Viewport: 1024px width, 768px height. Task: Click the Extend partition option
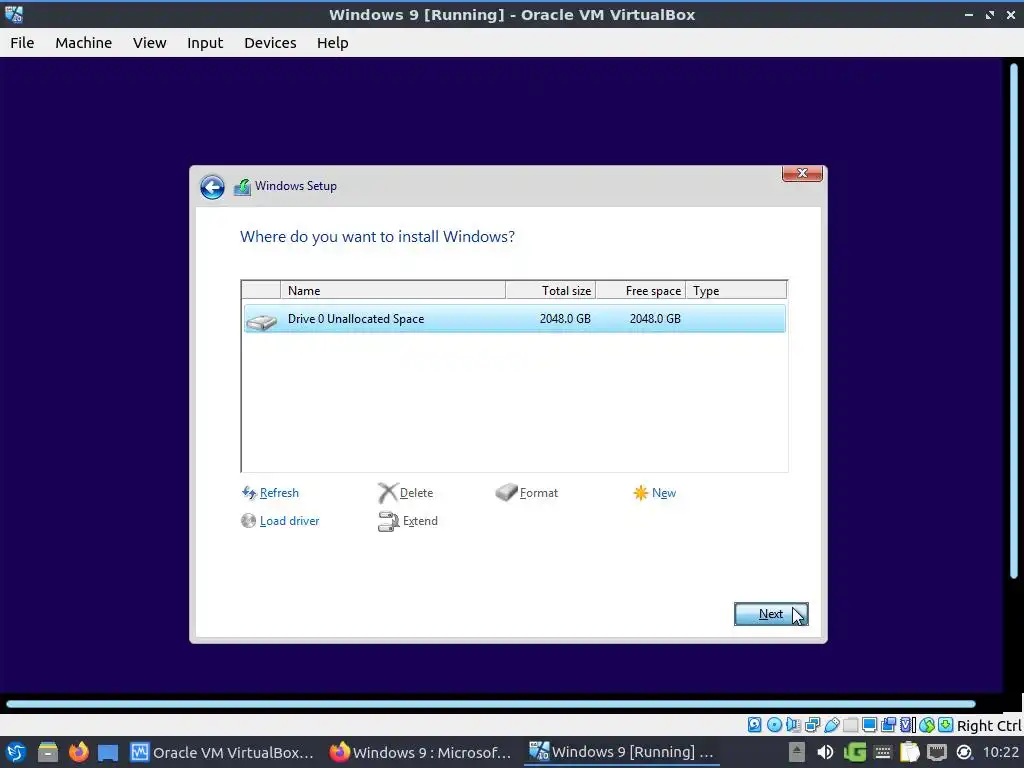408,521
